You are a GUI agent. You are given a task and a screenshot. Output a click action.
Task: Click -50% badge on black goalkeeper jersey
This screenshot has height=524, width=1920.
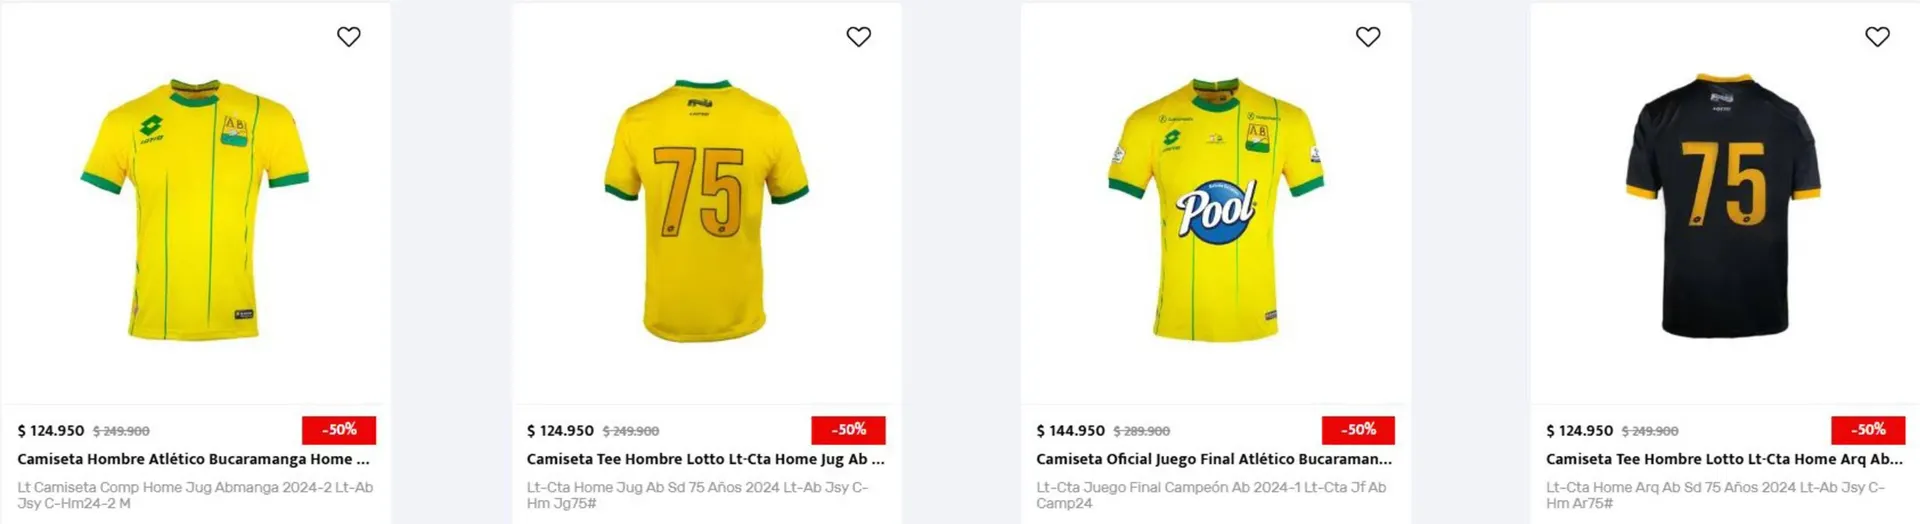tap(1867, 430)
